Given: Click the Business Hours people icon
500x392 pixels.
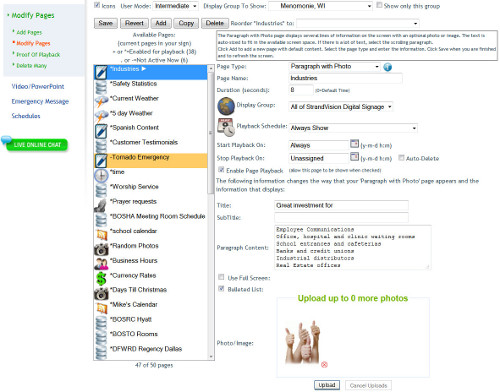Looking at the screenshot, I should pos(101,263).
